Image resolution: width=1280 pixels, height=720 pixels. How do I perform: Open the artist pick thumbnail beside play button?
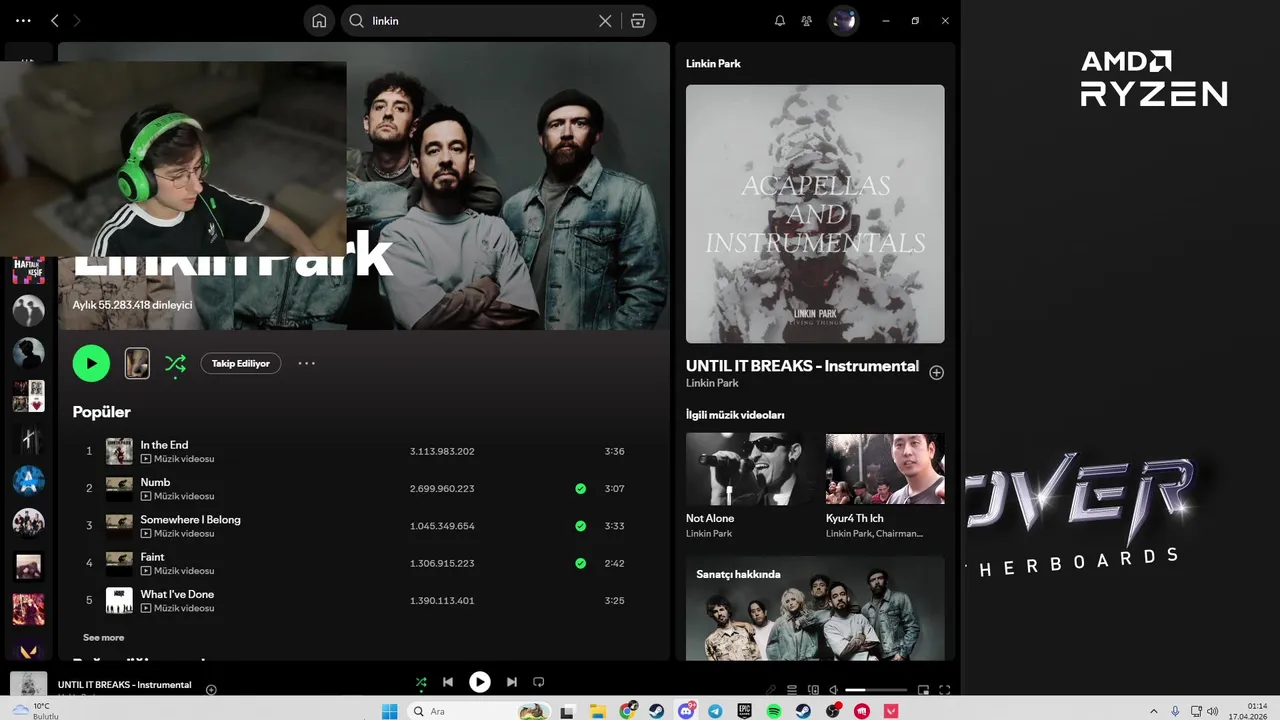tap(137, 363)
